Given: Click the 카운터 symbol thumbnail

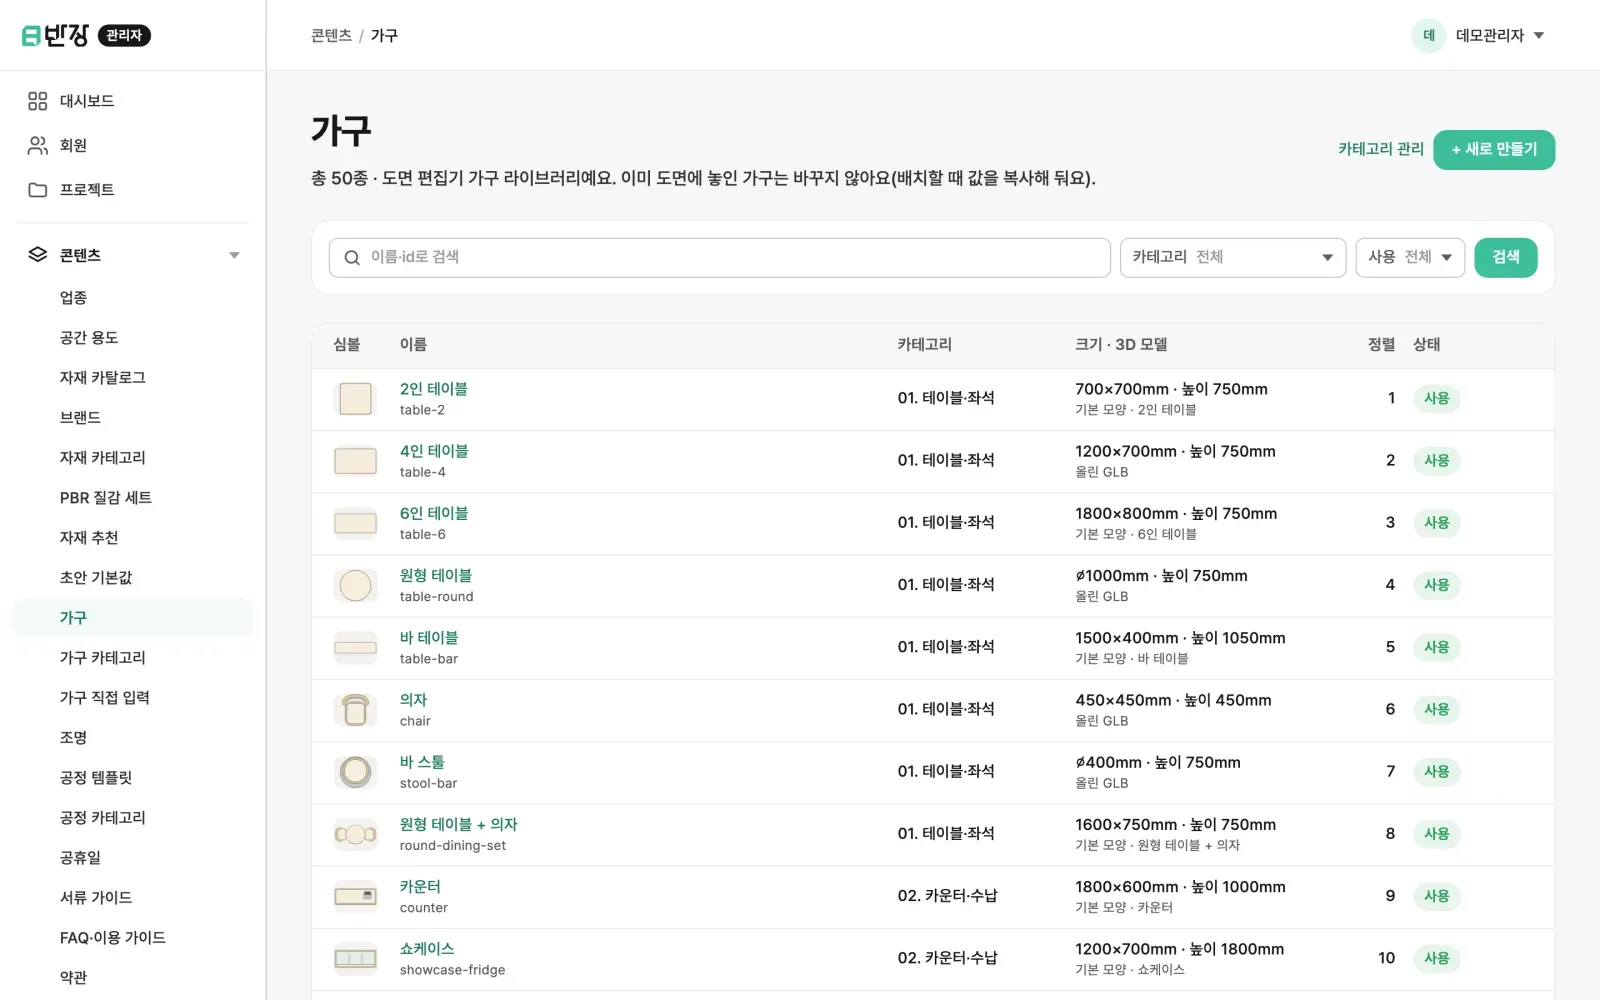Looking at the screenshot, I should (x=355, y=897).
